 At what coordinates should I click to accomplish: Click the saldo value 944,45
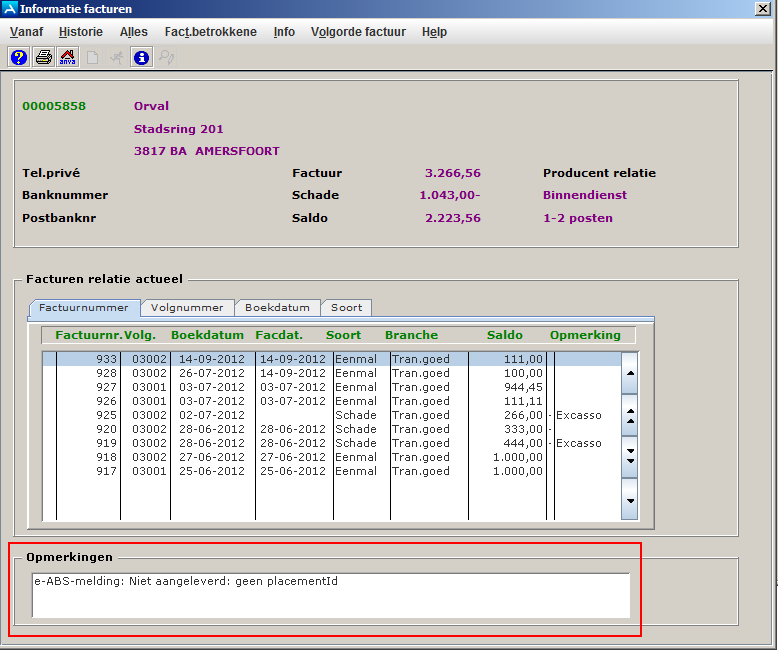pyautogui.click(x=523, y=387)
